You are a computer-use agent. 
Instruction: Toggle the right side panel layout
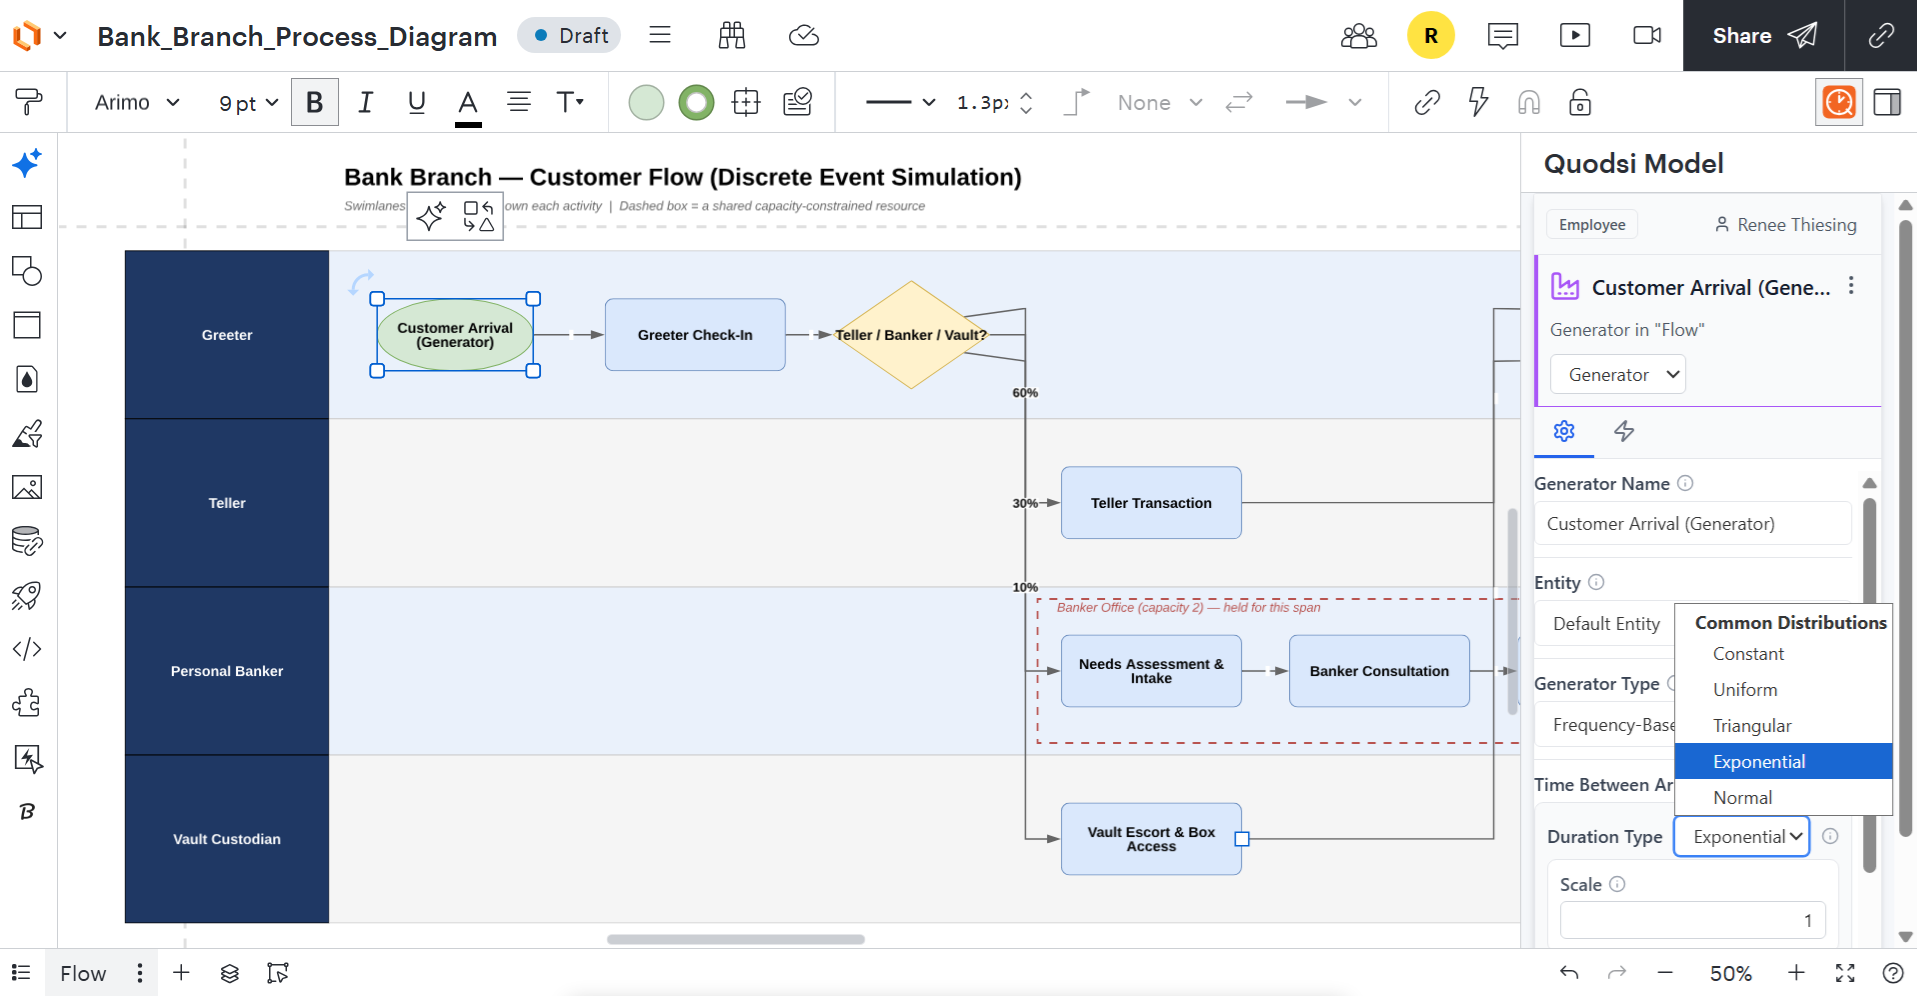click(x=1887, y=102)
